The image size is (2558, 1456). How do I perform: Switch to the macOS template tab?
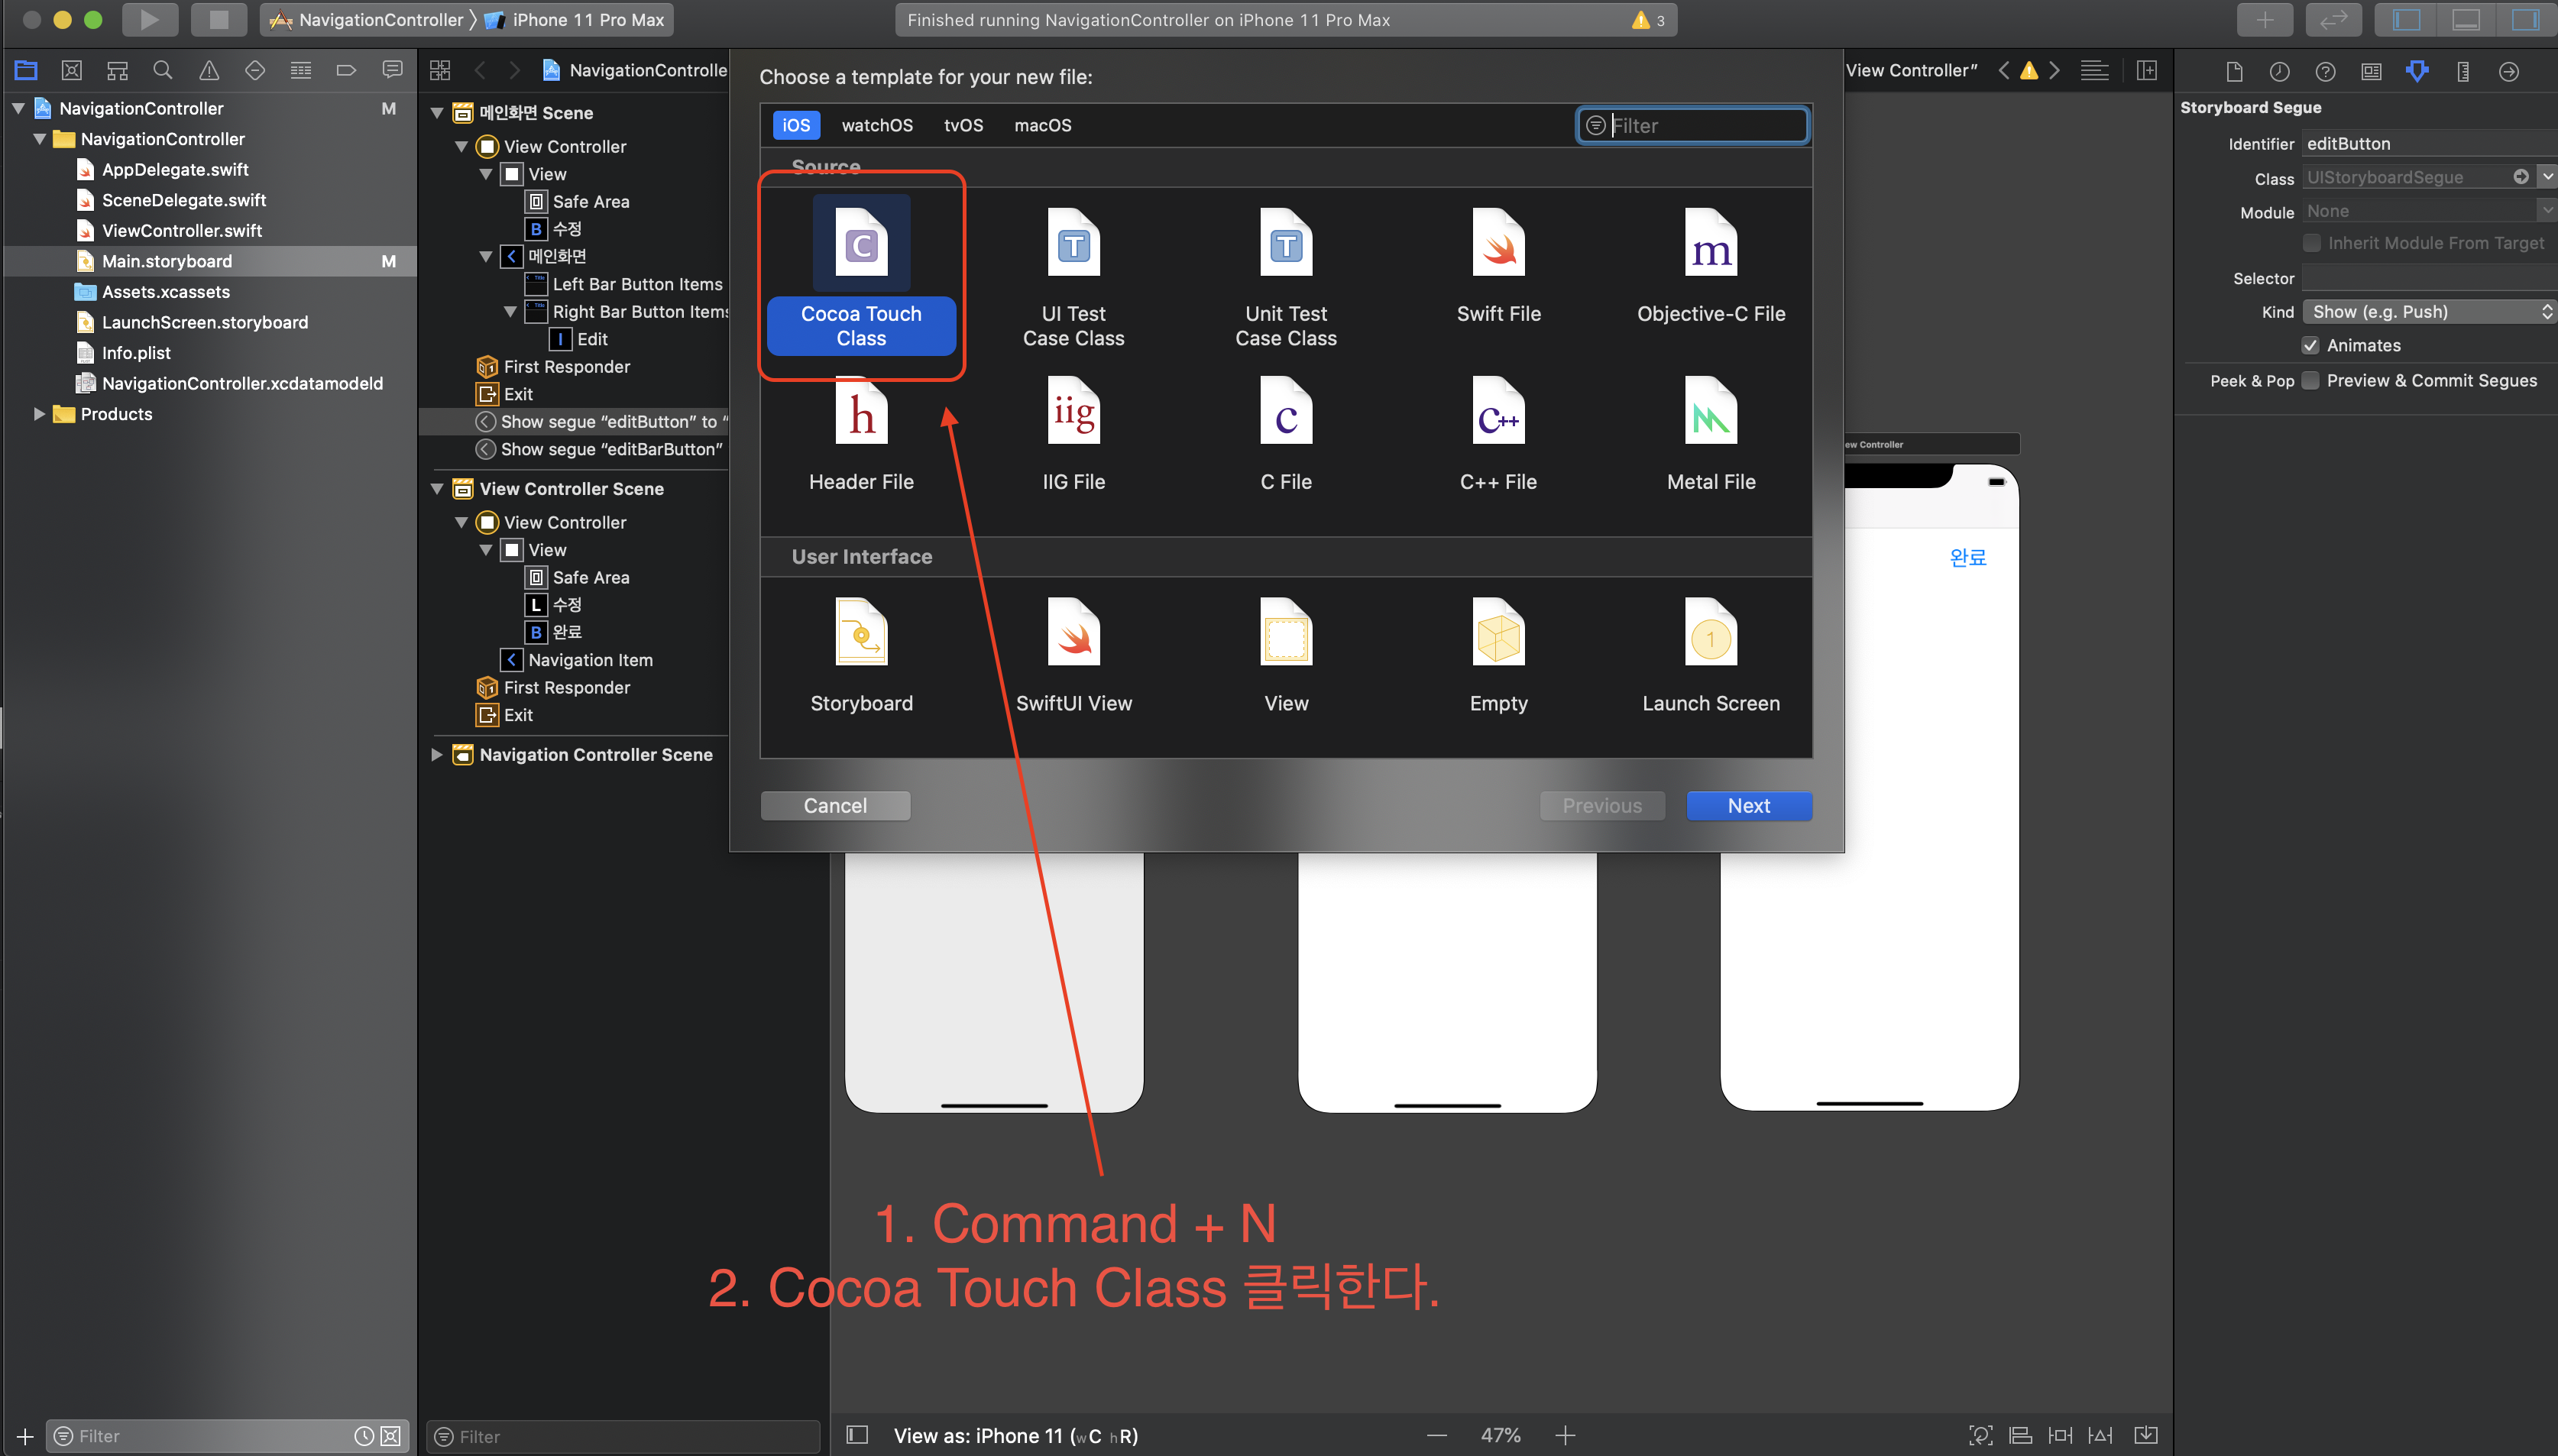(1042, 125)
